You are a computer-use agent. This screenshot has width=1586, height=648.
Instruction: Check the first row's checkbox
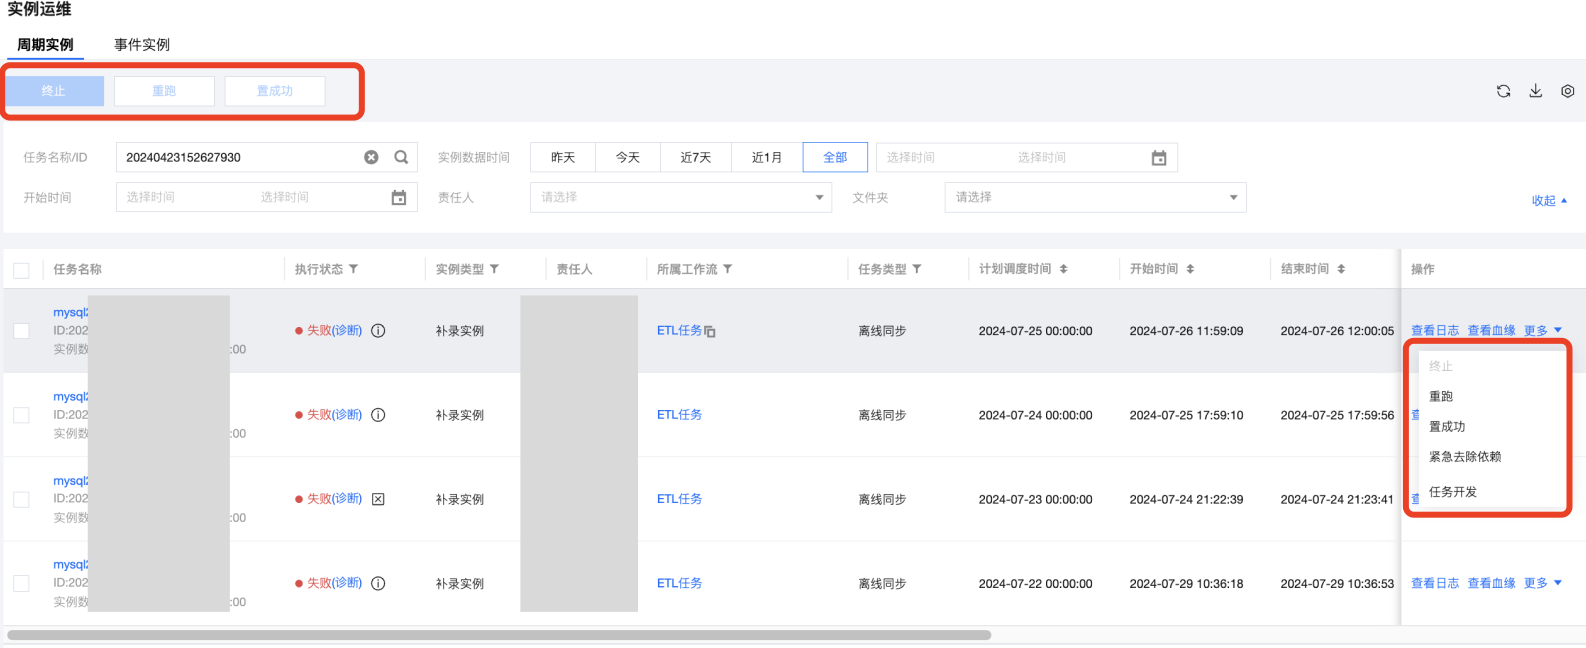click(21, 331)
